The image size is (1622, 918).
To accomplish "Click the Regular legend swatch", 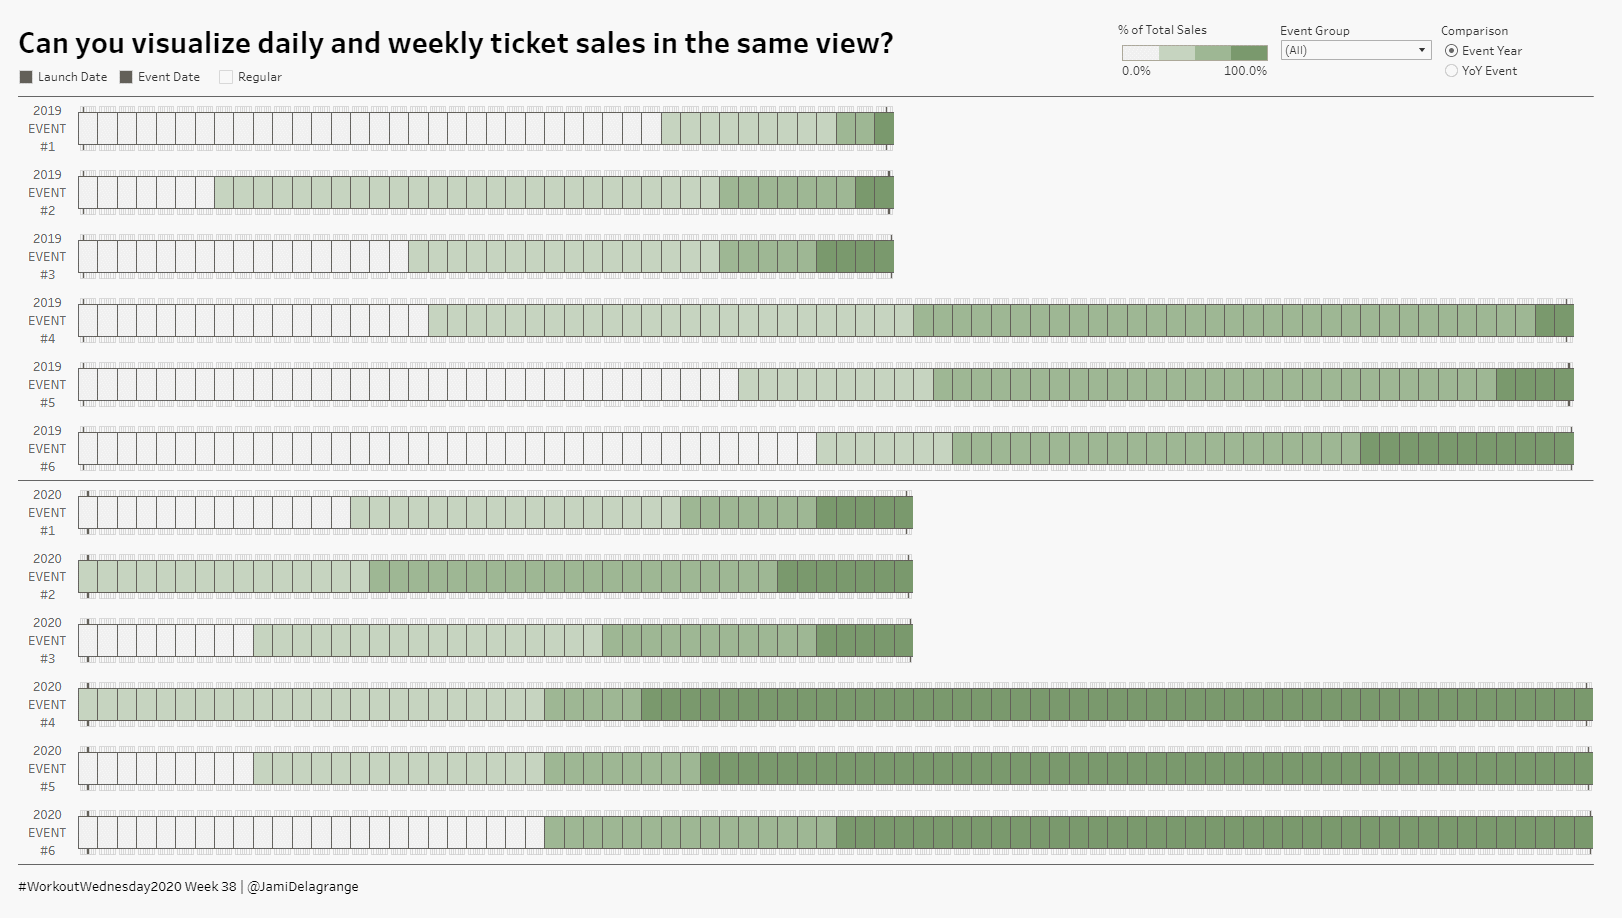I will pyautogui.click(x=226, y=77).
